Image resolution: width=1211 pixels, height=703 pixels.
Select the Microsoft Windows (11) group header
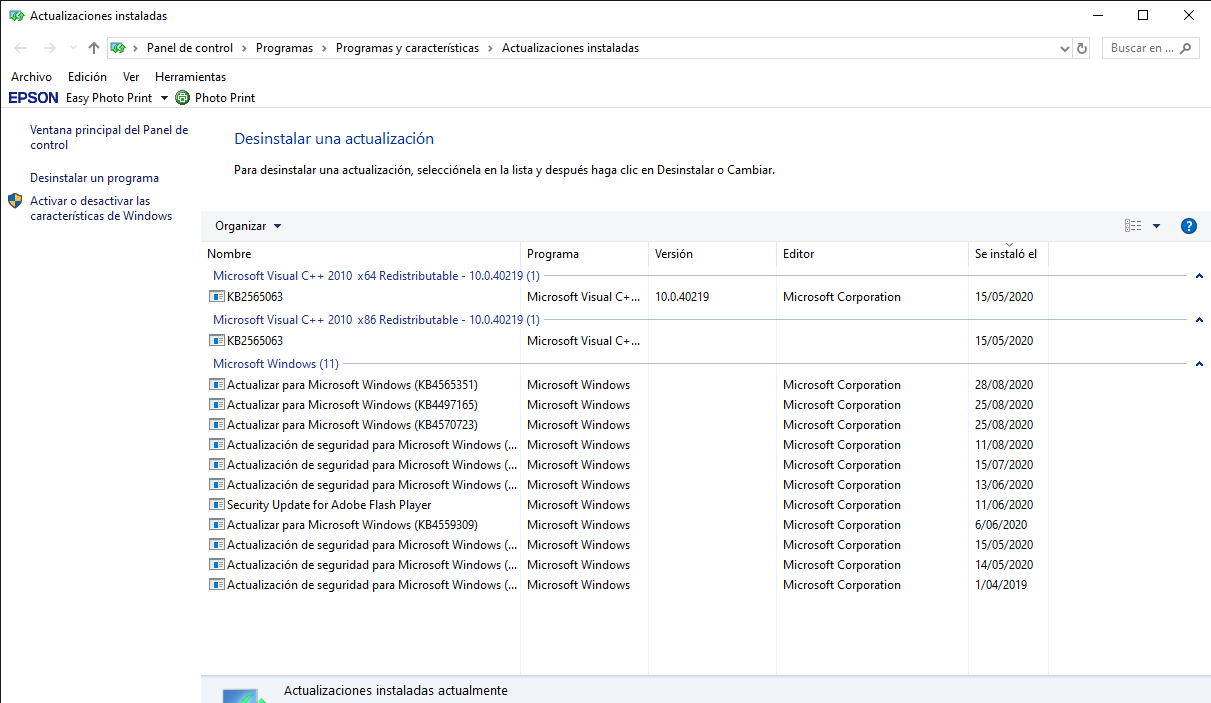[276, 364]
